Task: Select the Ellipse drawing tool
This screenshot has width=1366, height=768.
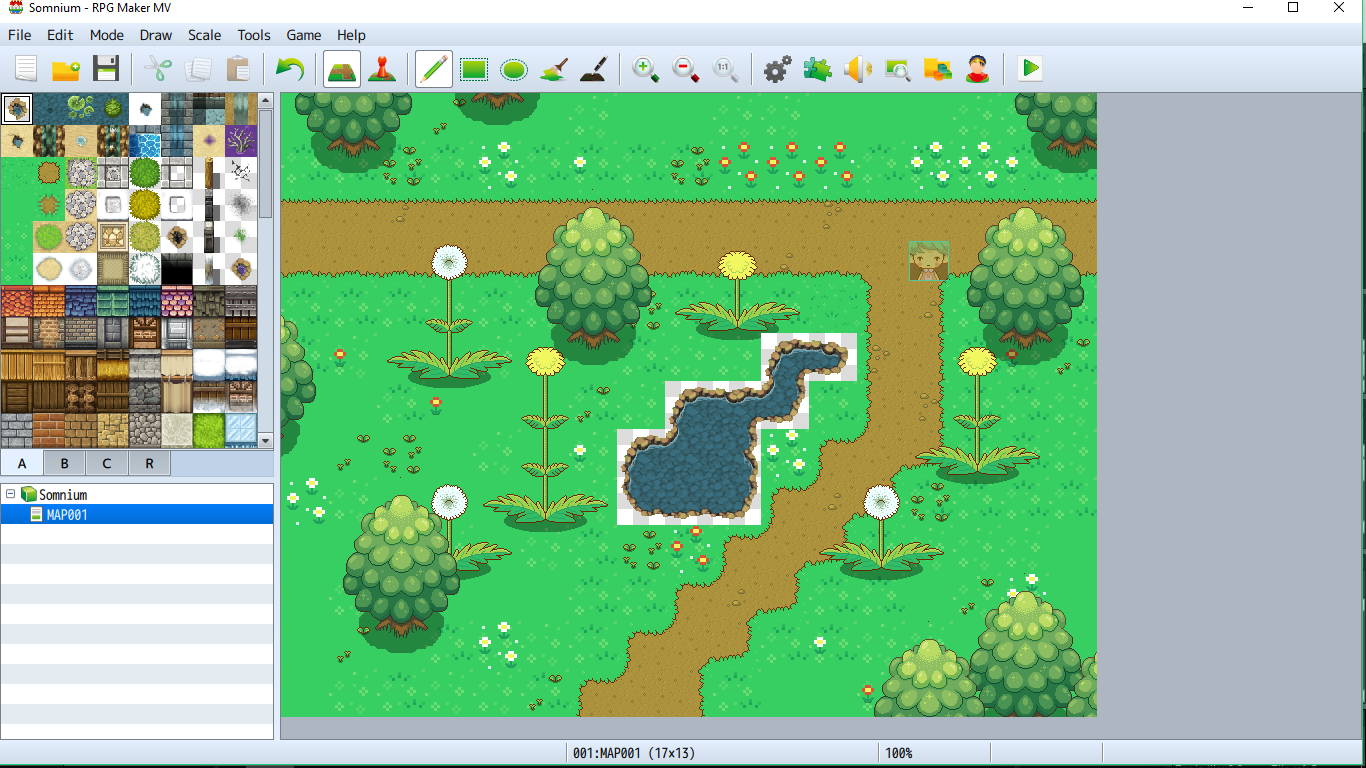Action: point(514,69)
